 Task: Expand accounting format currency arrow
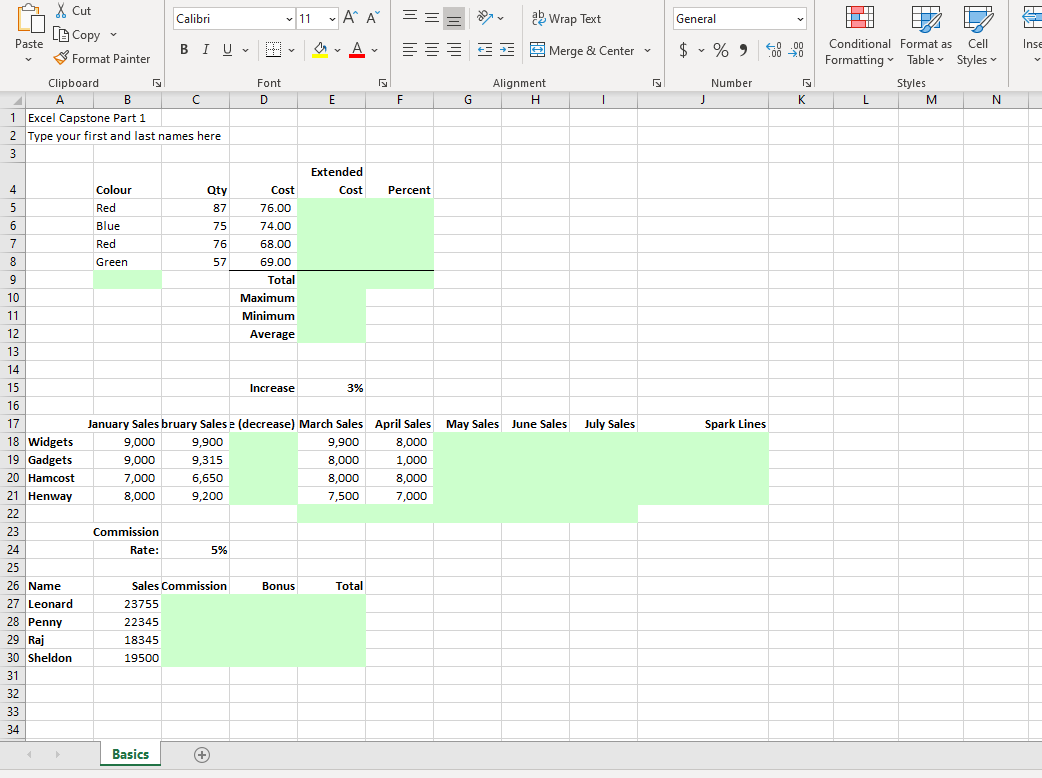(x=700, y=50)
